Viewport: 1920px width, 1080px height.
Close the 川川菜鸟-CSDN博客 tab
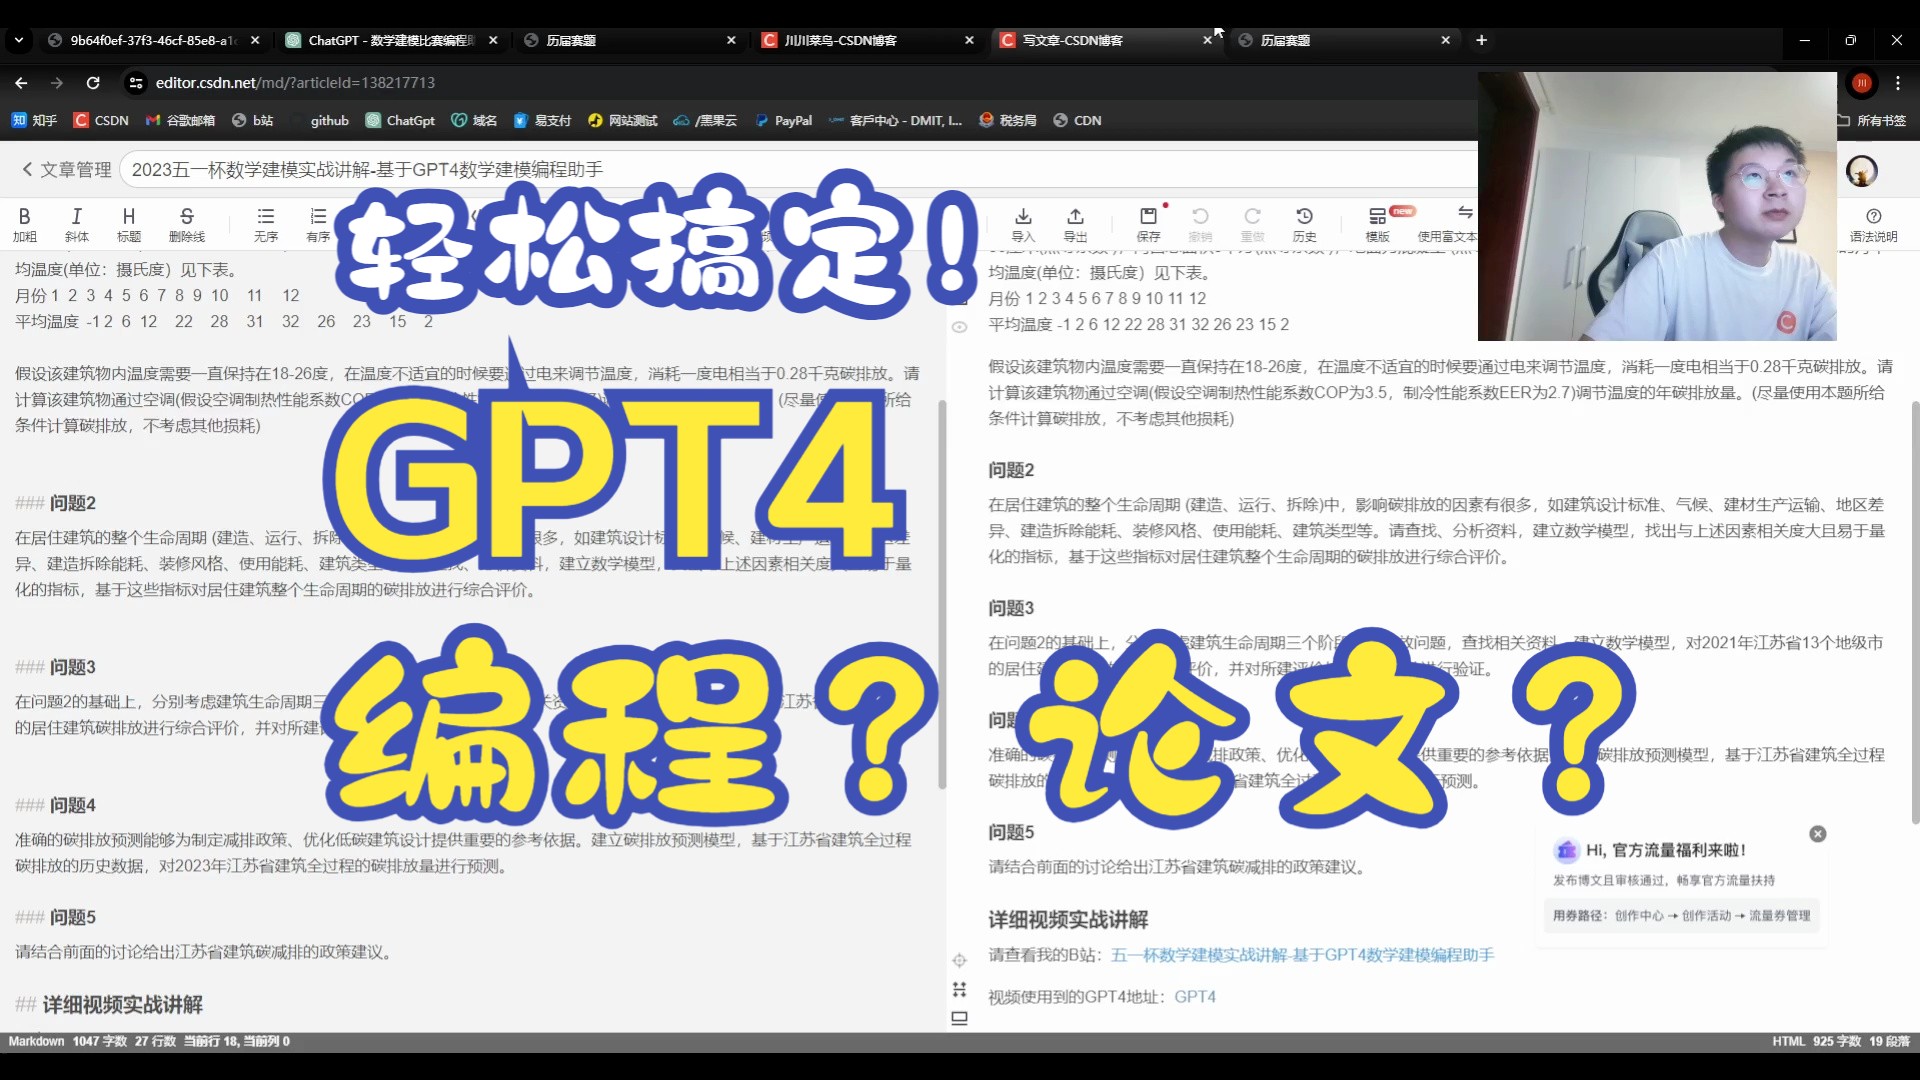tap(969, 40)
